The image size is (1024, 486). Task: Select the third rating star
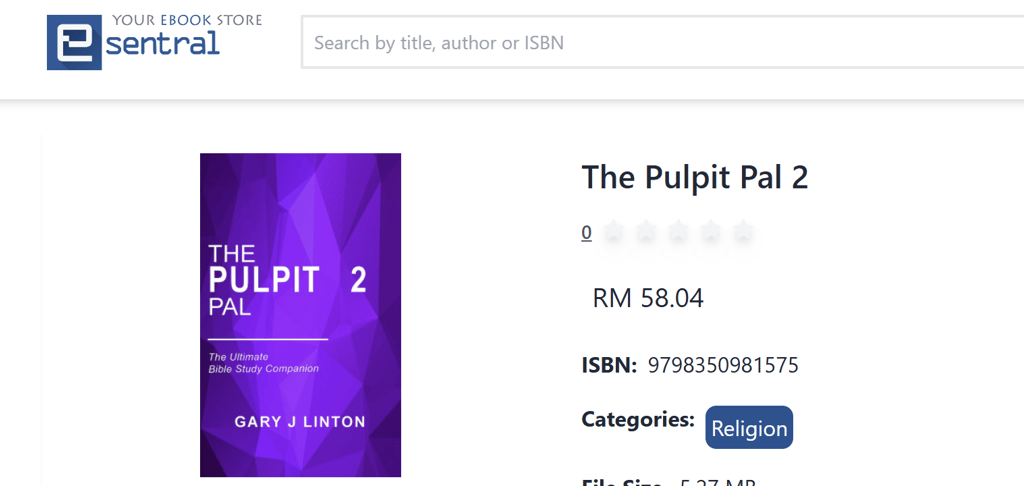pos(678,233)
